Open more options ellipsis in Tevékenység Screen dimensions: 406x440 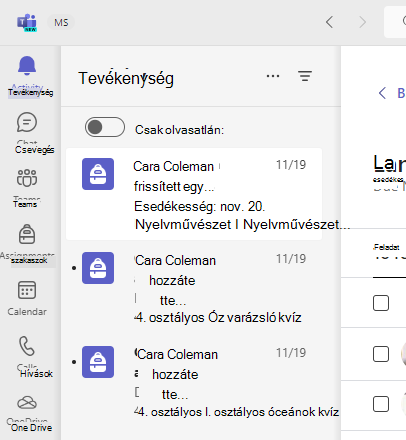click(273, 76)
